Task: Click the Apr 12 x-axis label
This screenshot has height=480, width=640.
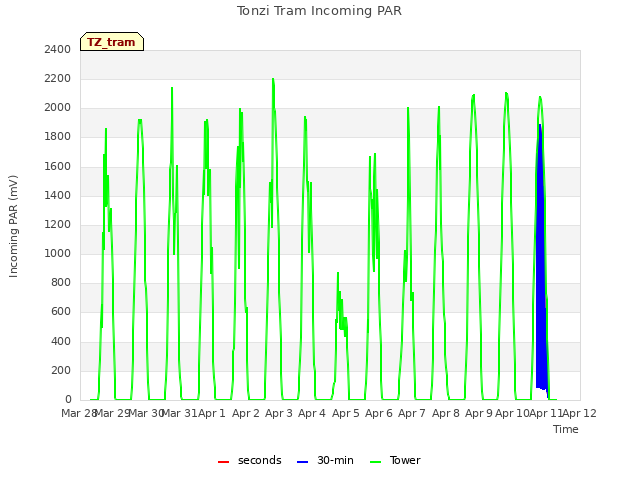Action: coord(580,413)
